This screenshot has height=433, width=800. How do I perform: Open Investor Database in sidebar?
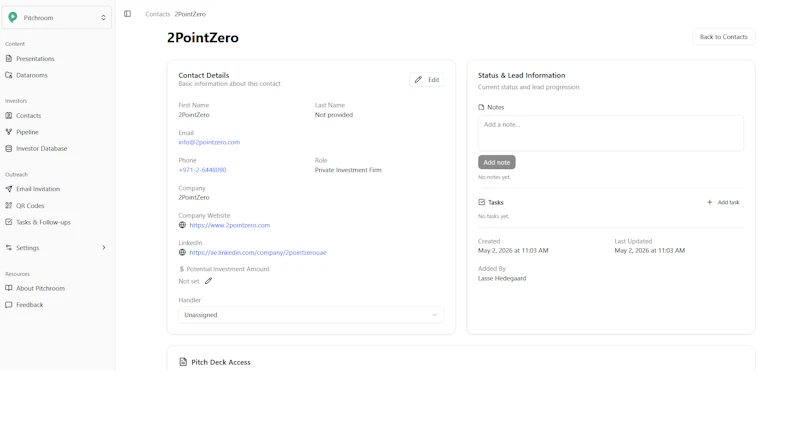41,148
